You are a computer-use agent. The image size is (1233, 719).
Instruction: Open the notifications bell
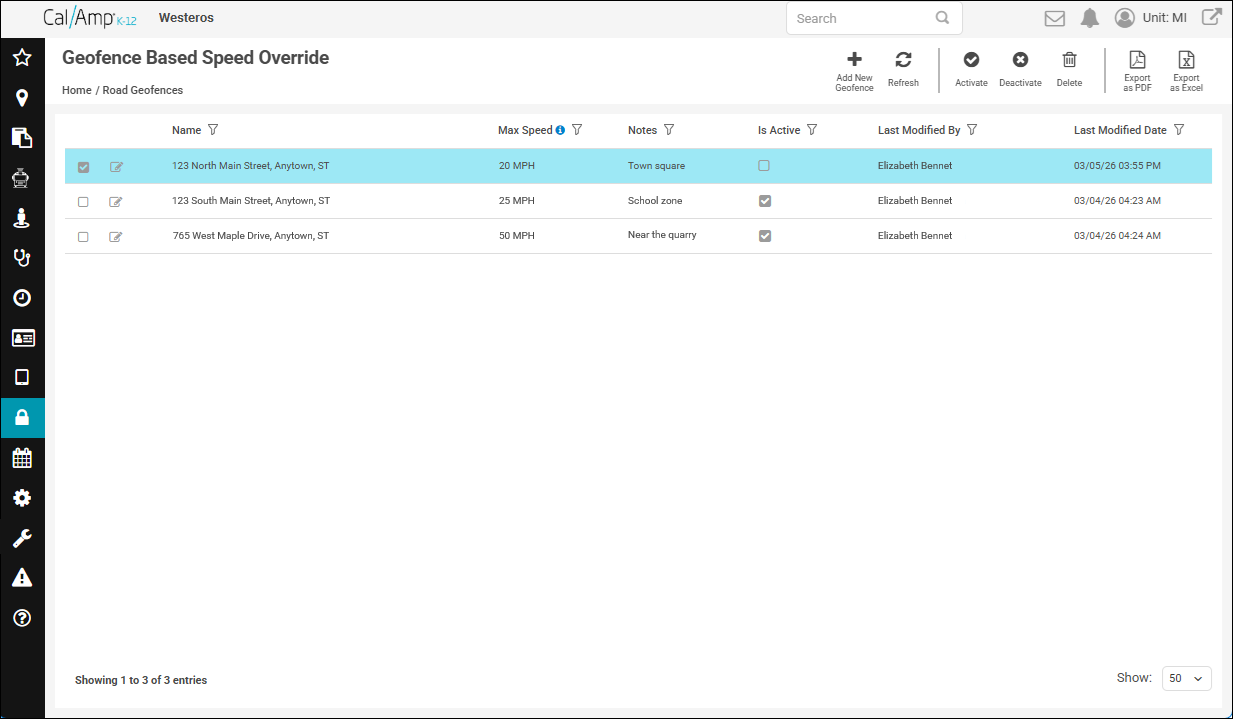coord(1090,18)
